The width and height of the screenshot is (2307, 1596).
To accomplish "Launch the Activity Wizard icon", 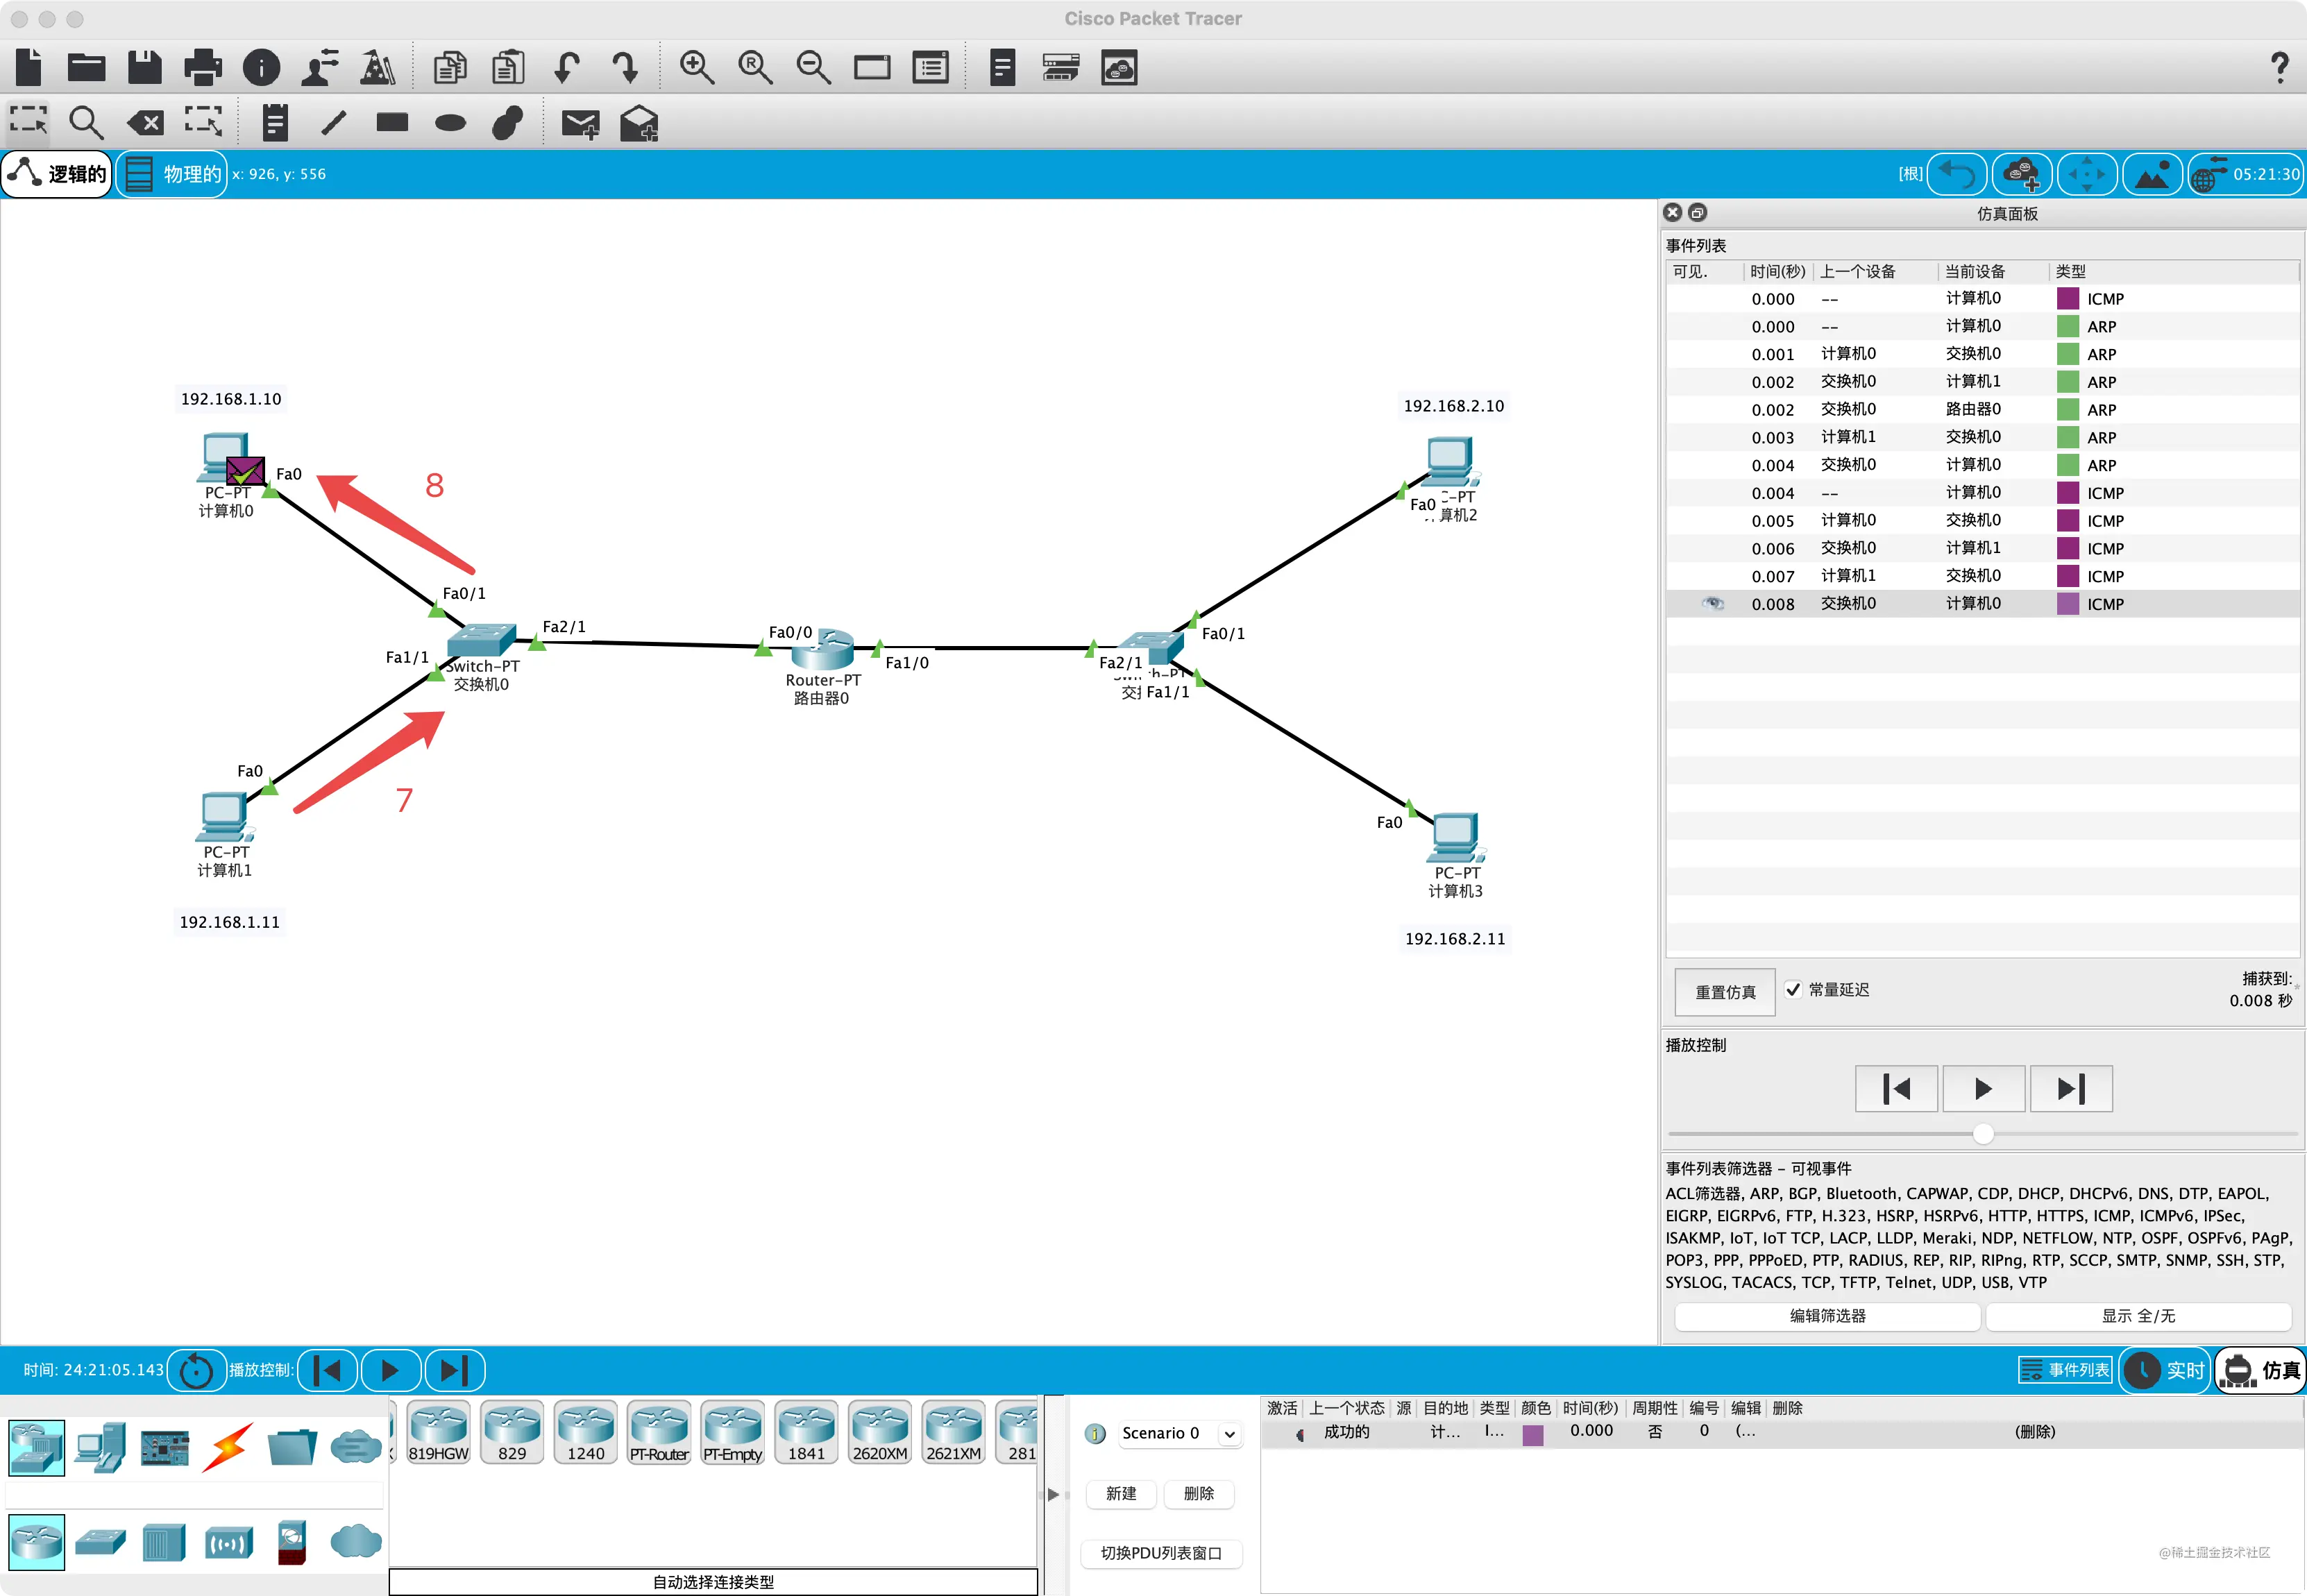I will 320,67.
